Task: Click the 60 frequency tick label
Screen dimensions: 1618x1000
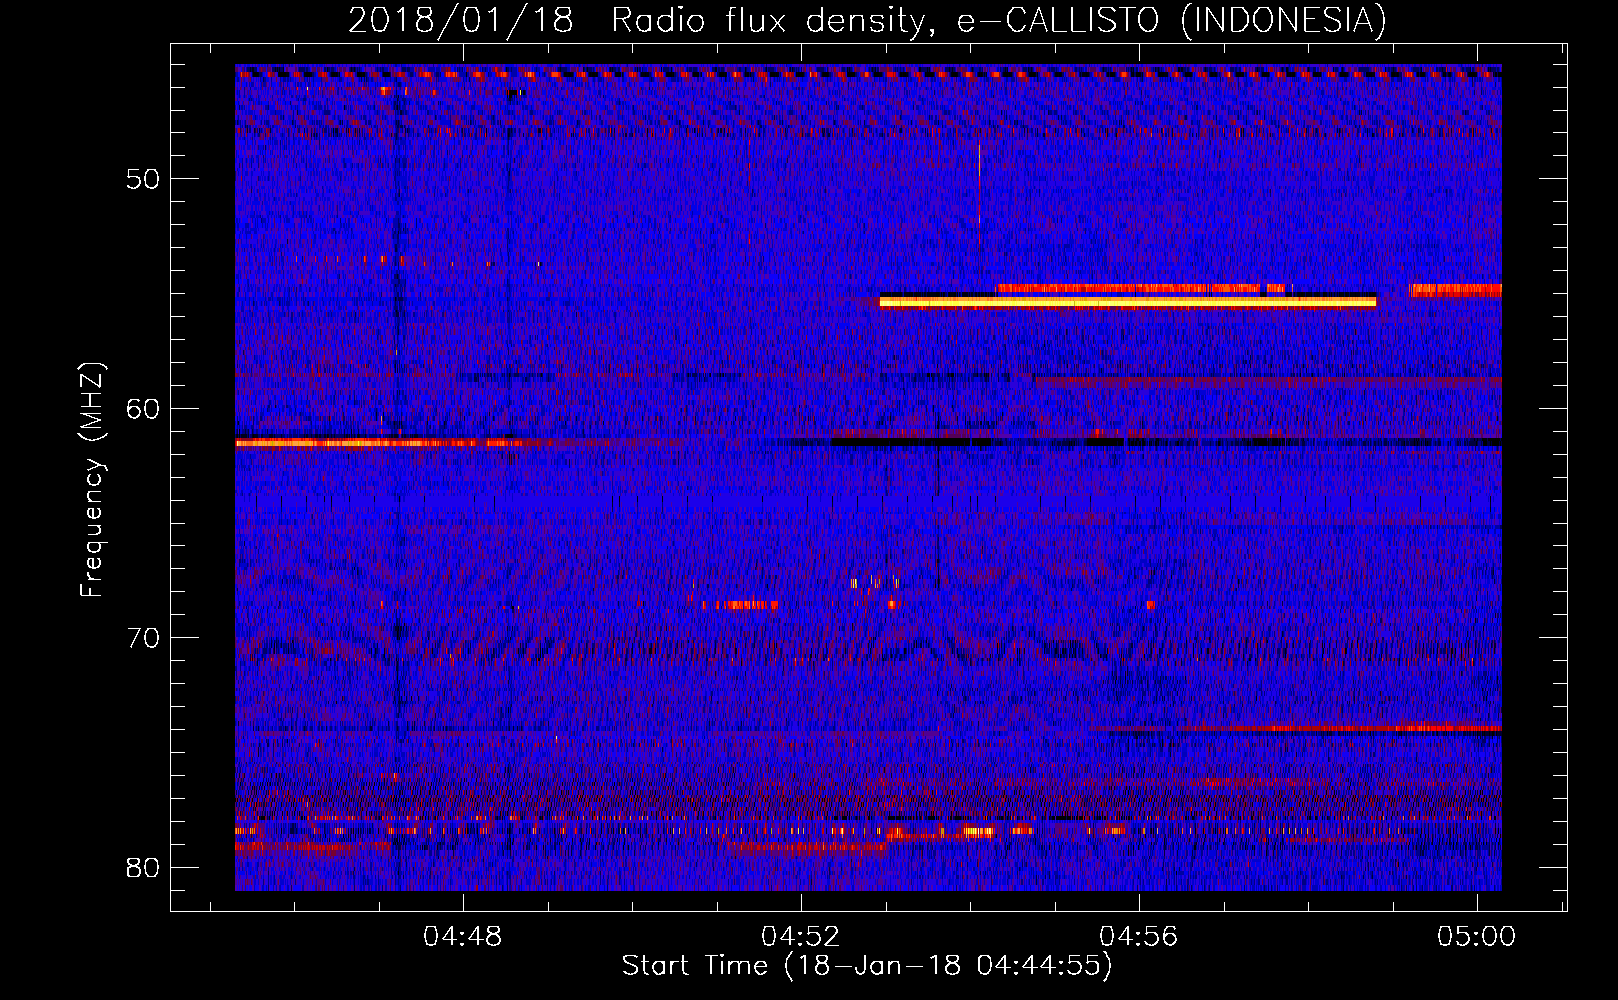Action: pos(143,408)
